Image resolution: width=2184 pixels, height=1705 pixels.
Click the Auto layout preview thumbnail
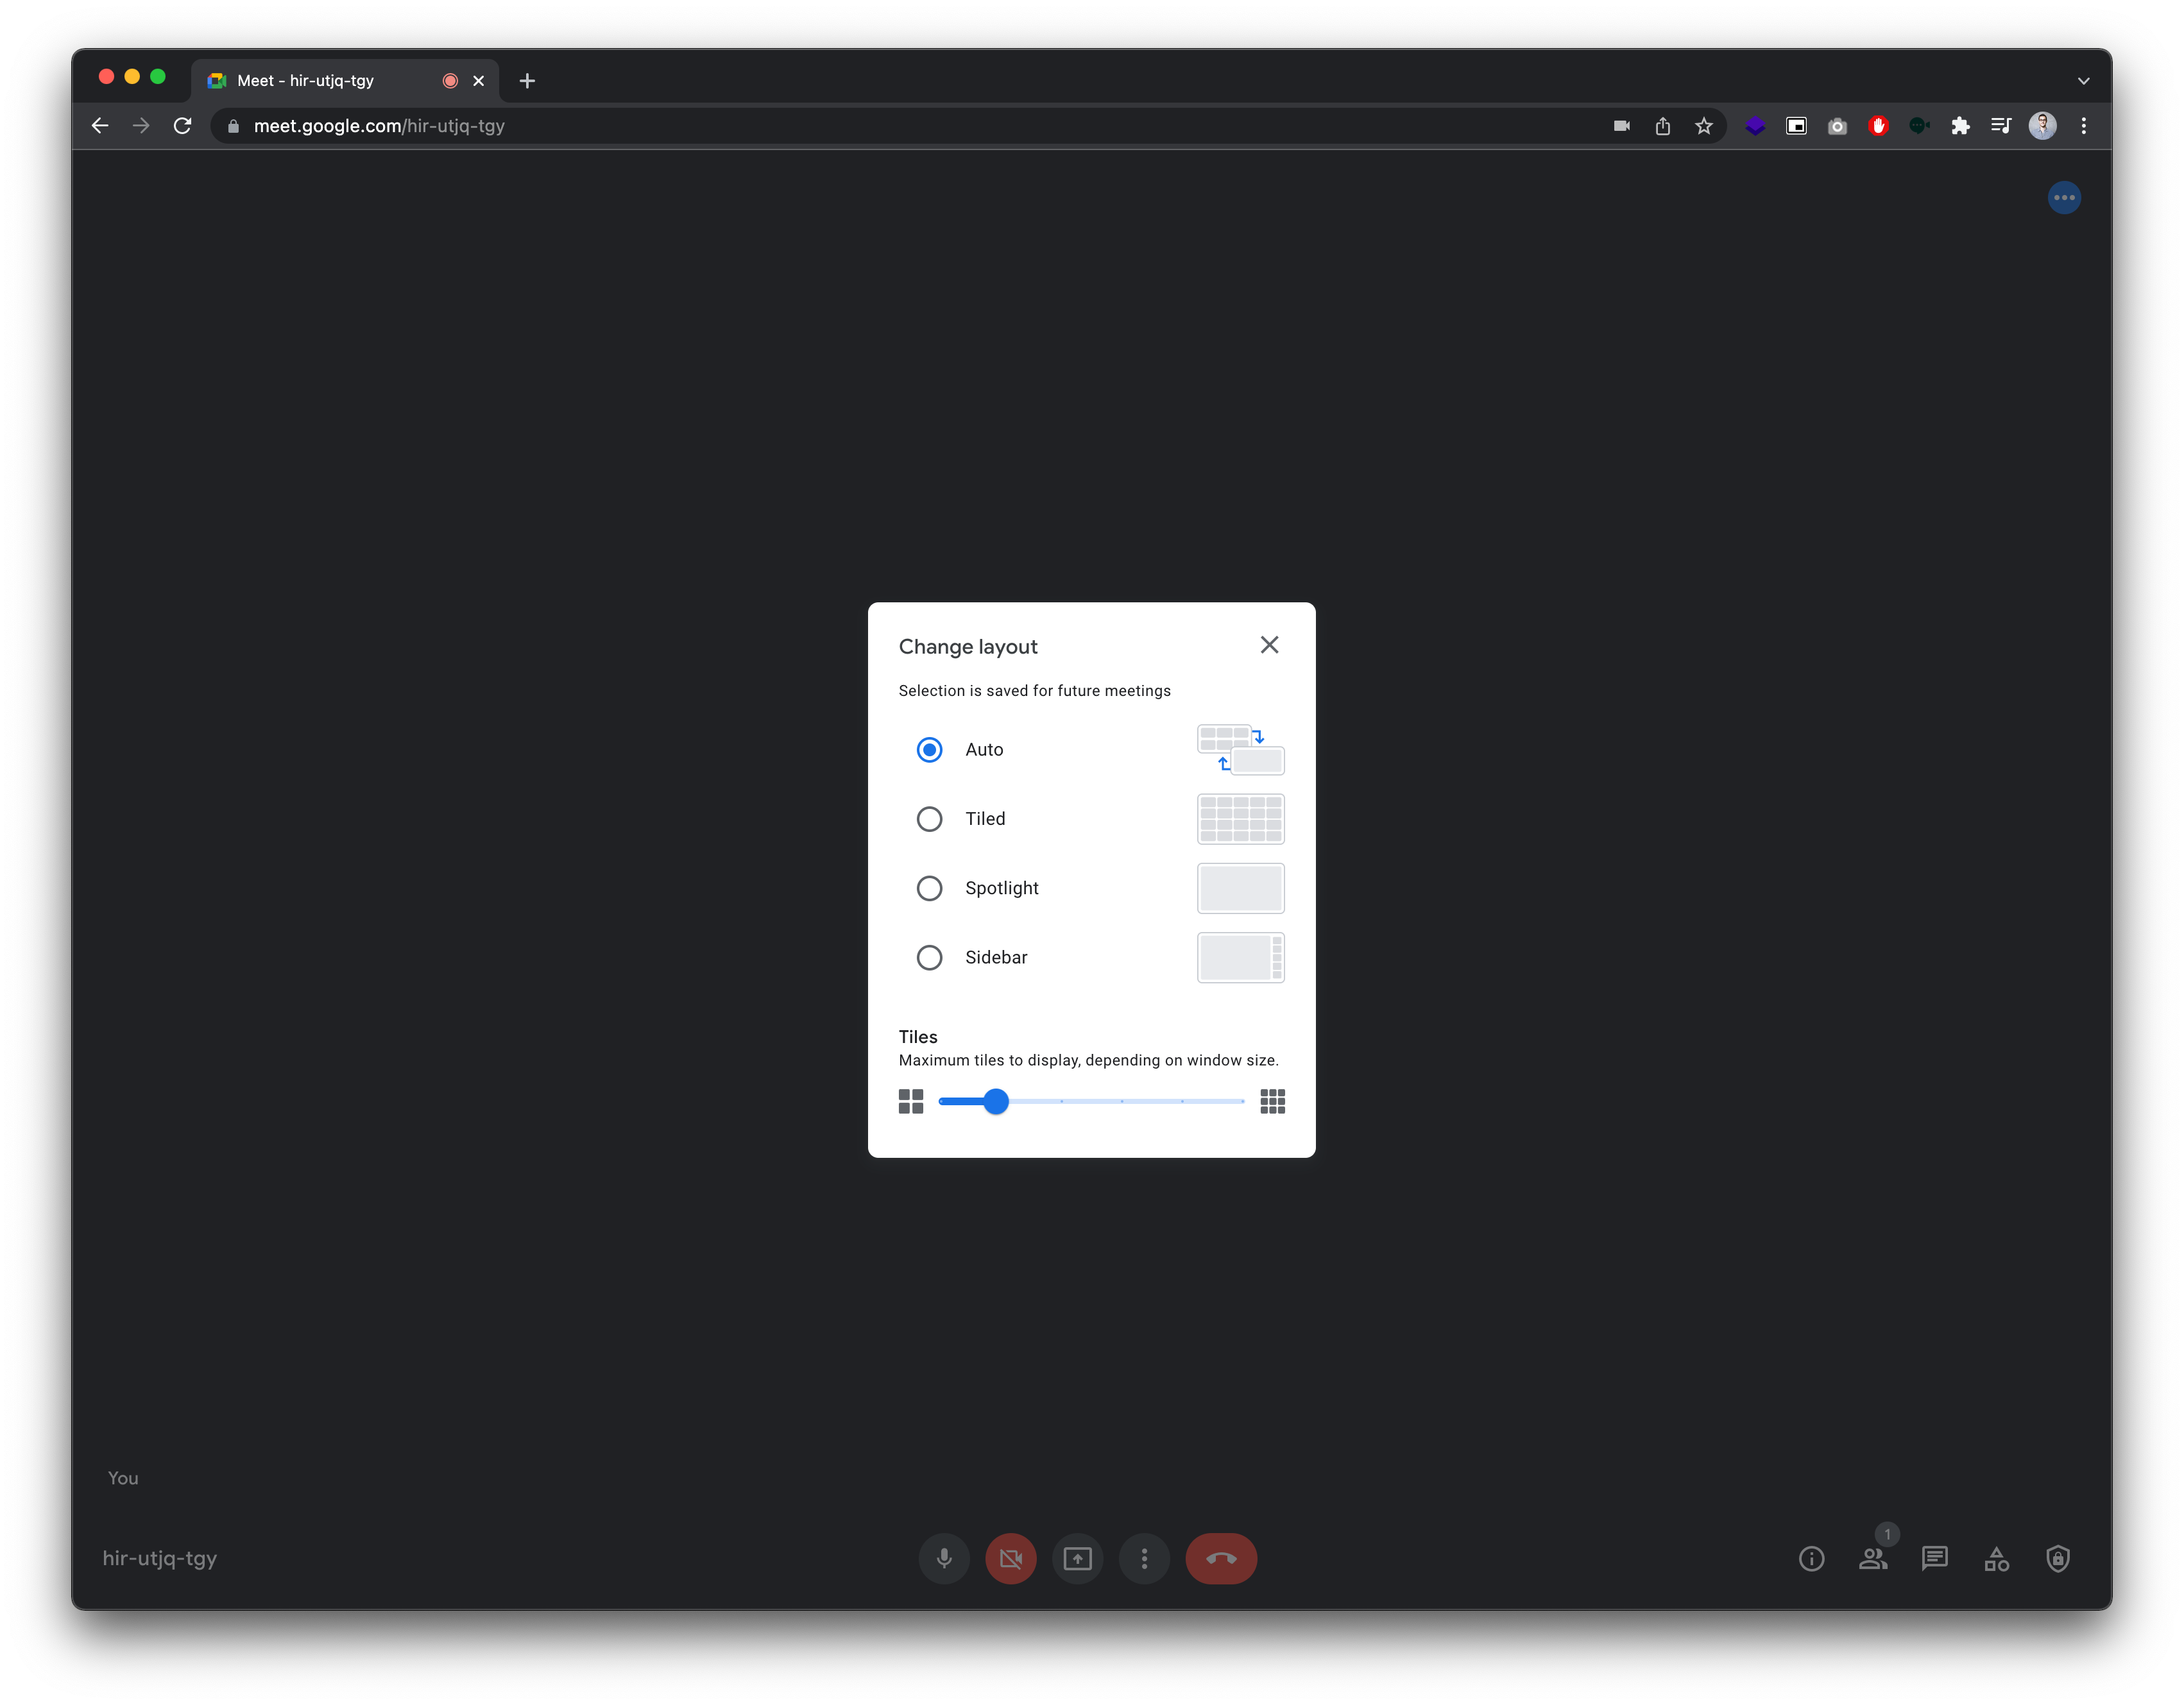point(1240,749)
